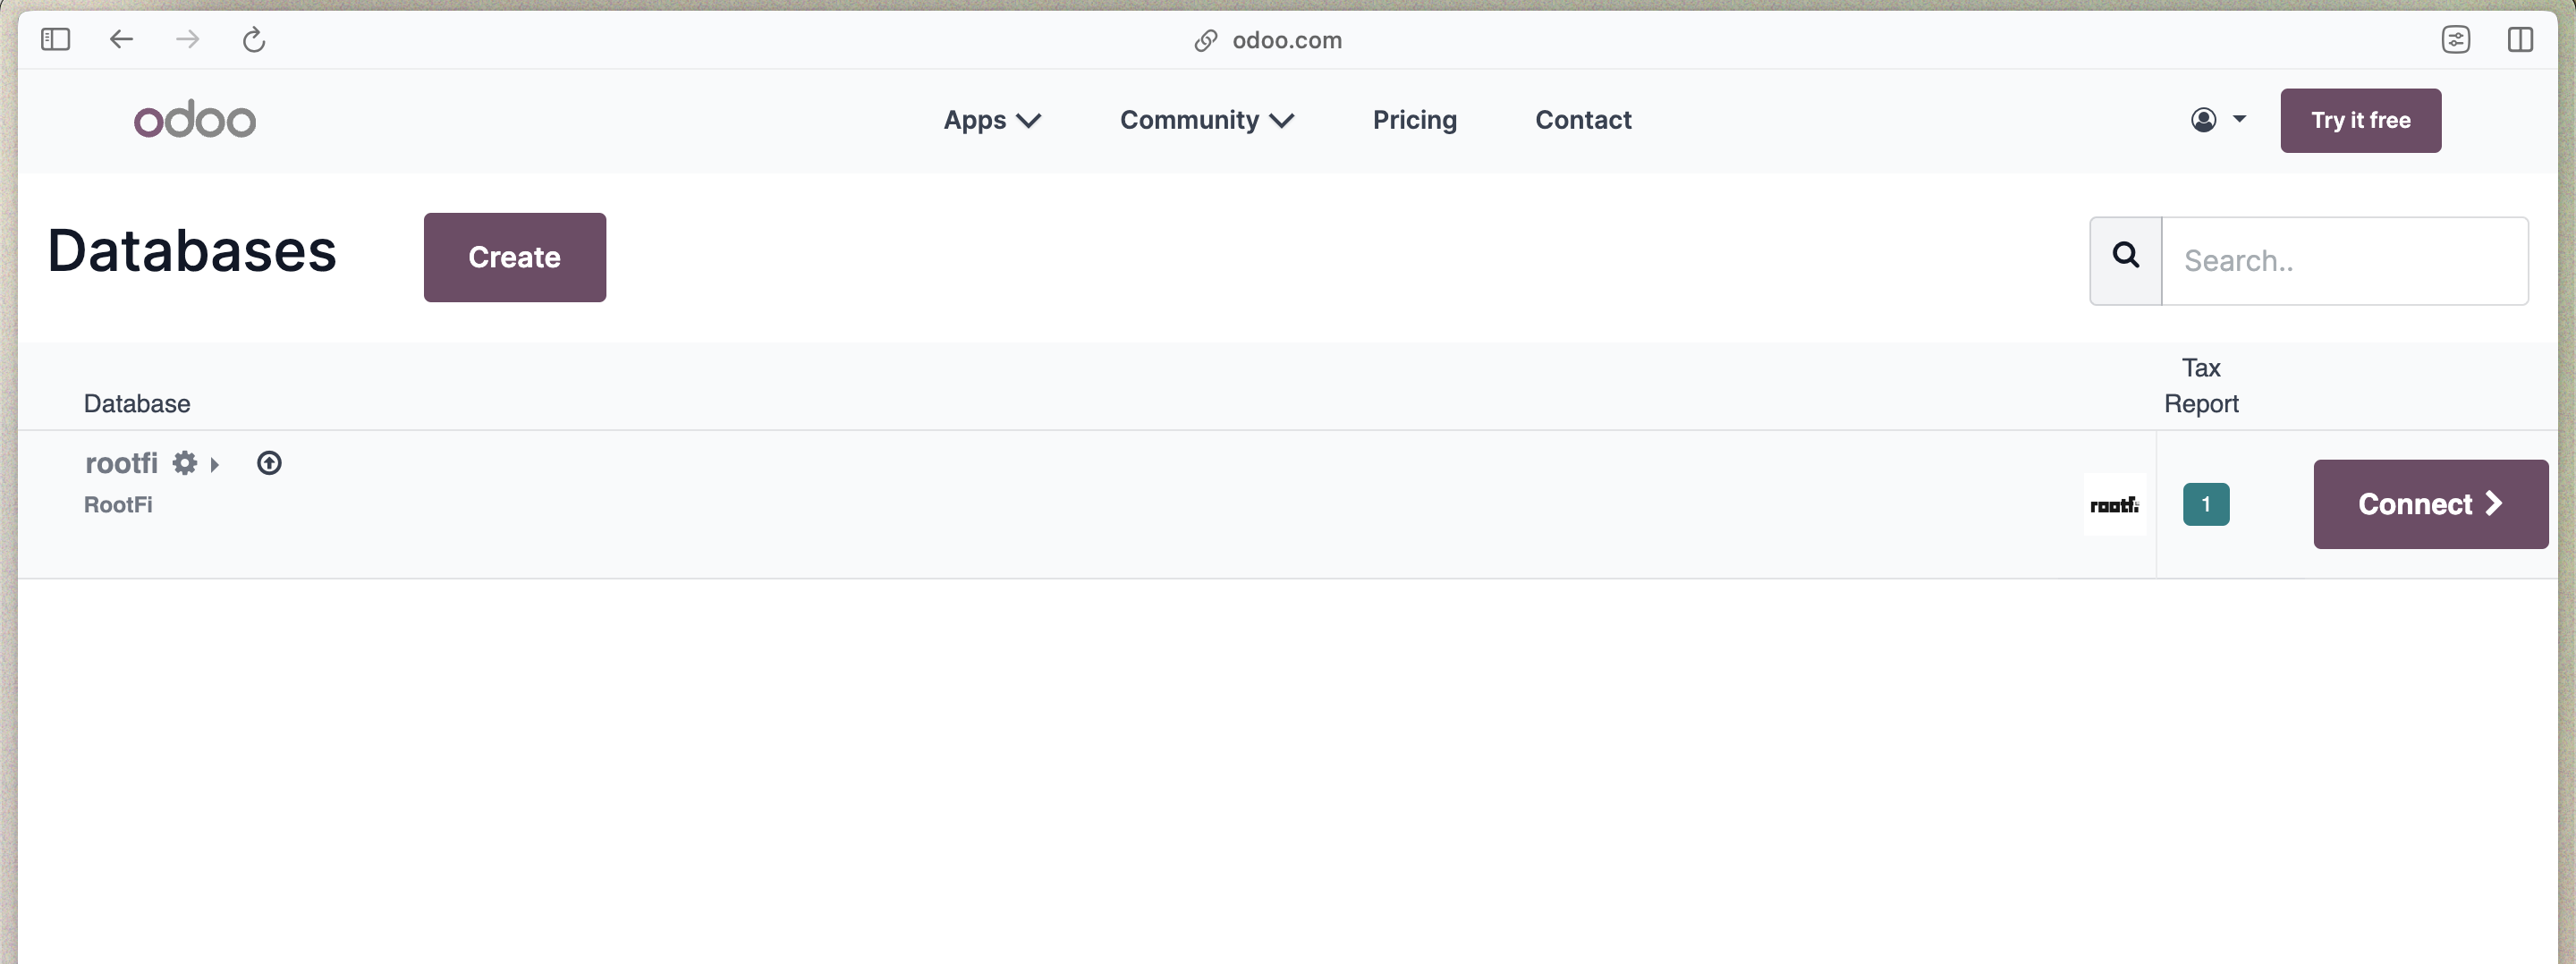Open the browser page settings icon
The height and width of the screenshot is (964, 2576).
pyautogui.click(x=2455, y=40)
